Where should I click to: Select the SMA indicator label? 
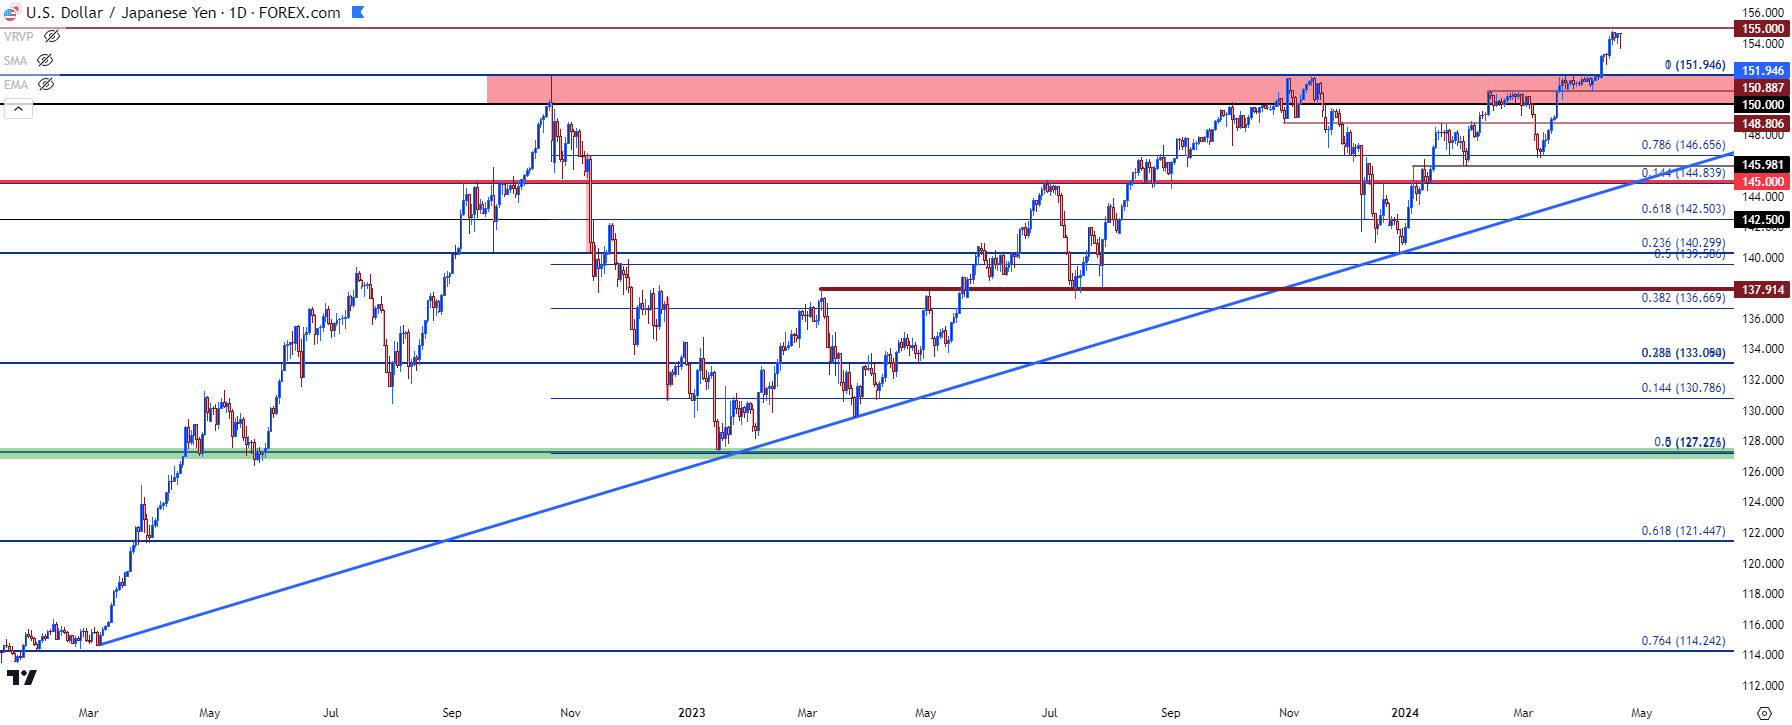[16, 60]
